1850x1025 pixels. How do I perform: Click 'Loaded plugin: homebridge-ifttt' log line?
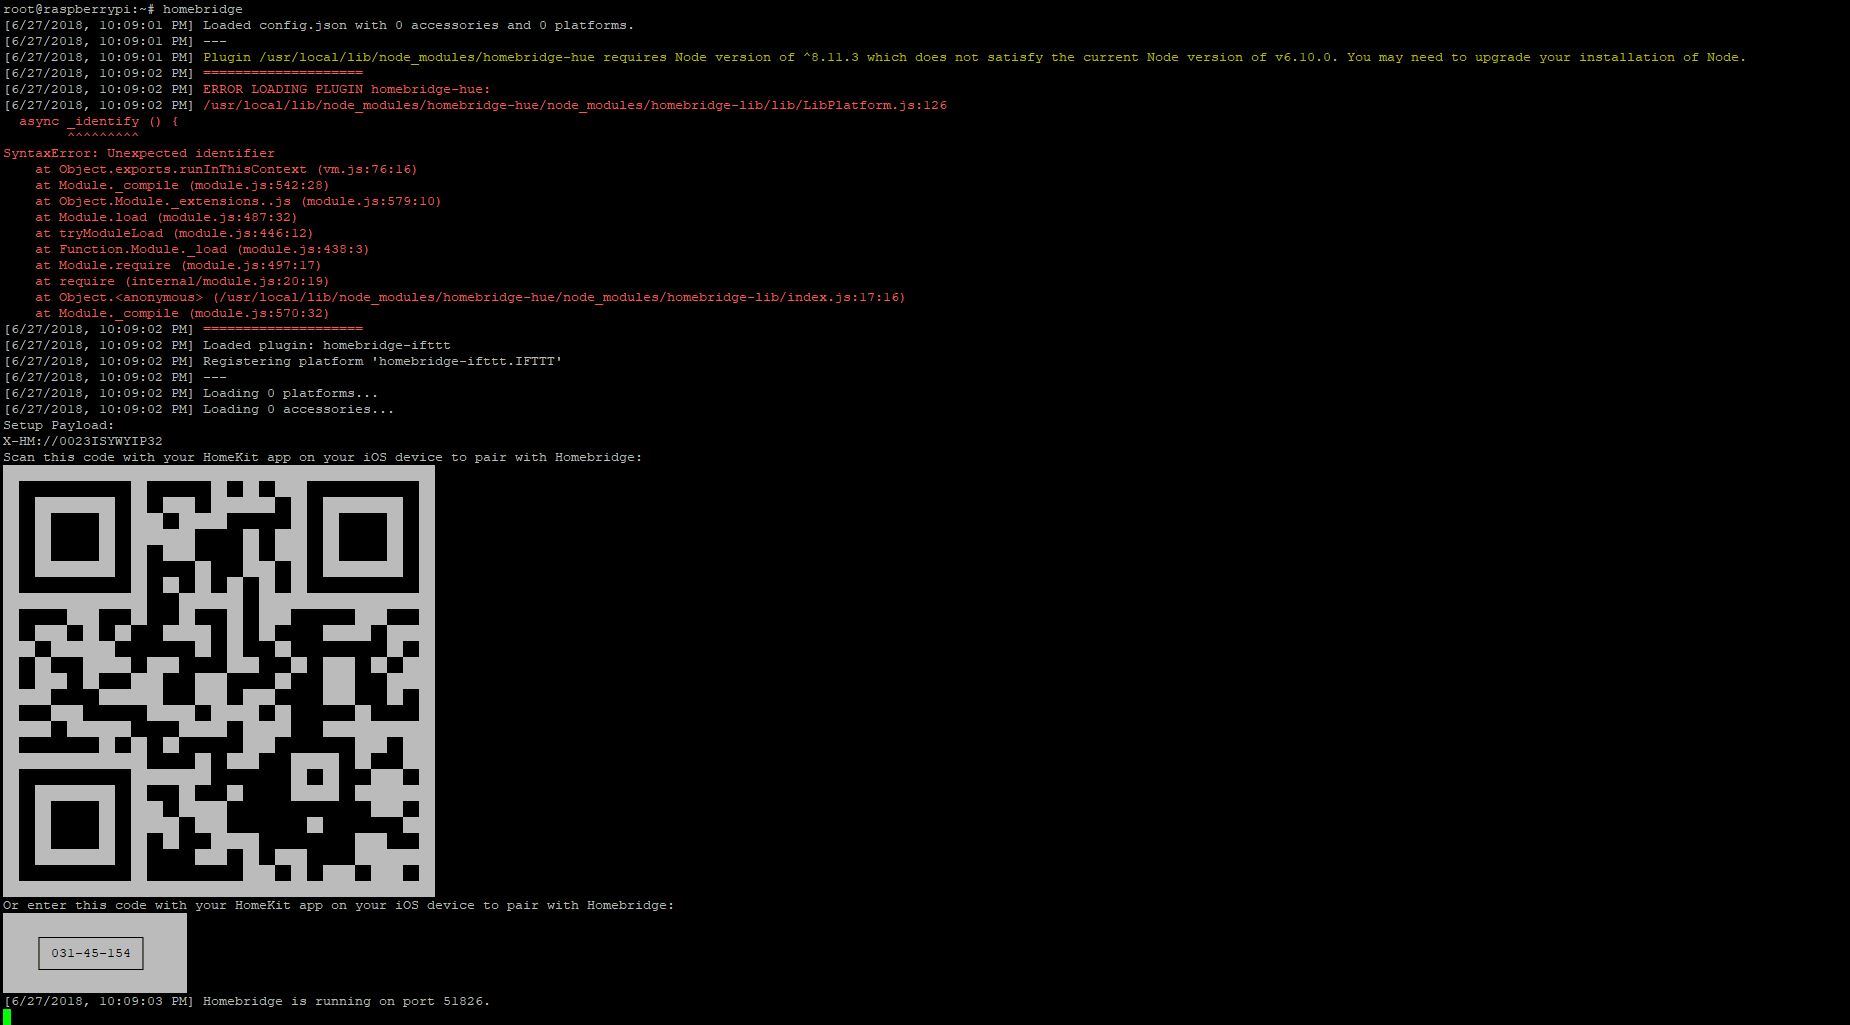point(227,345)
